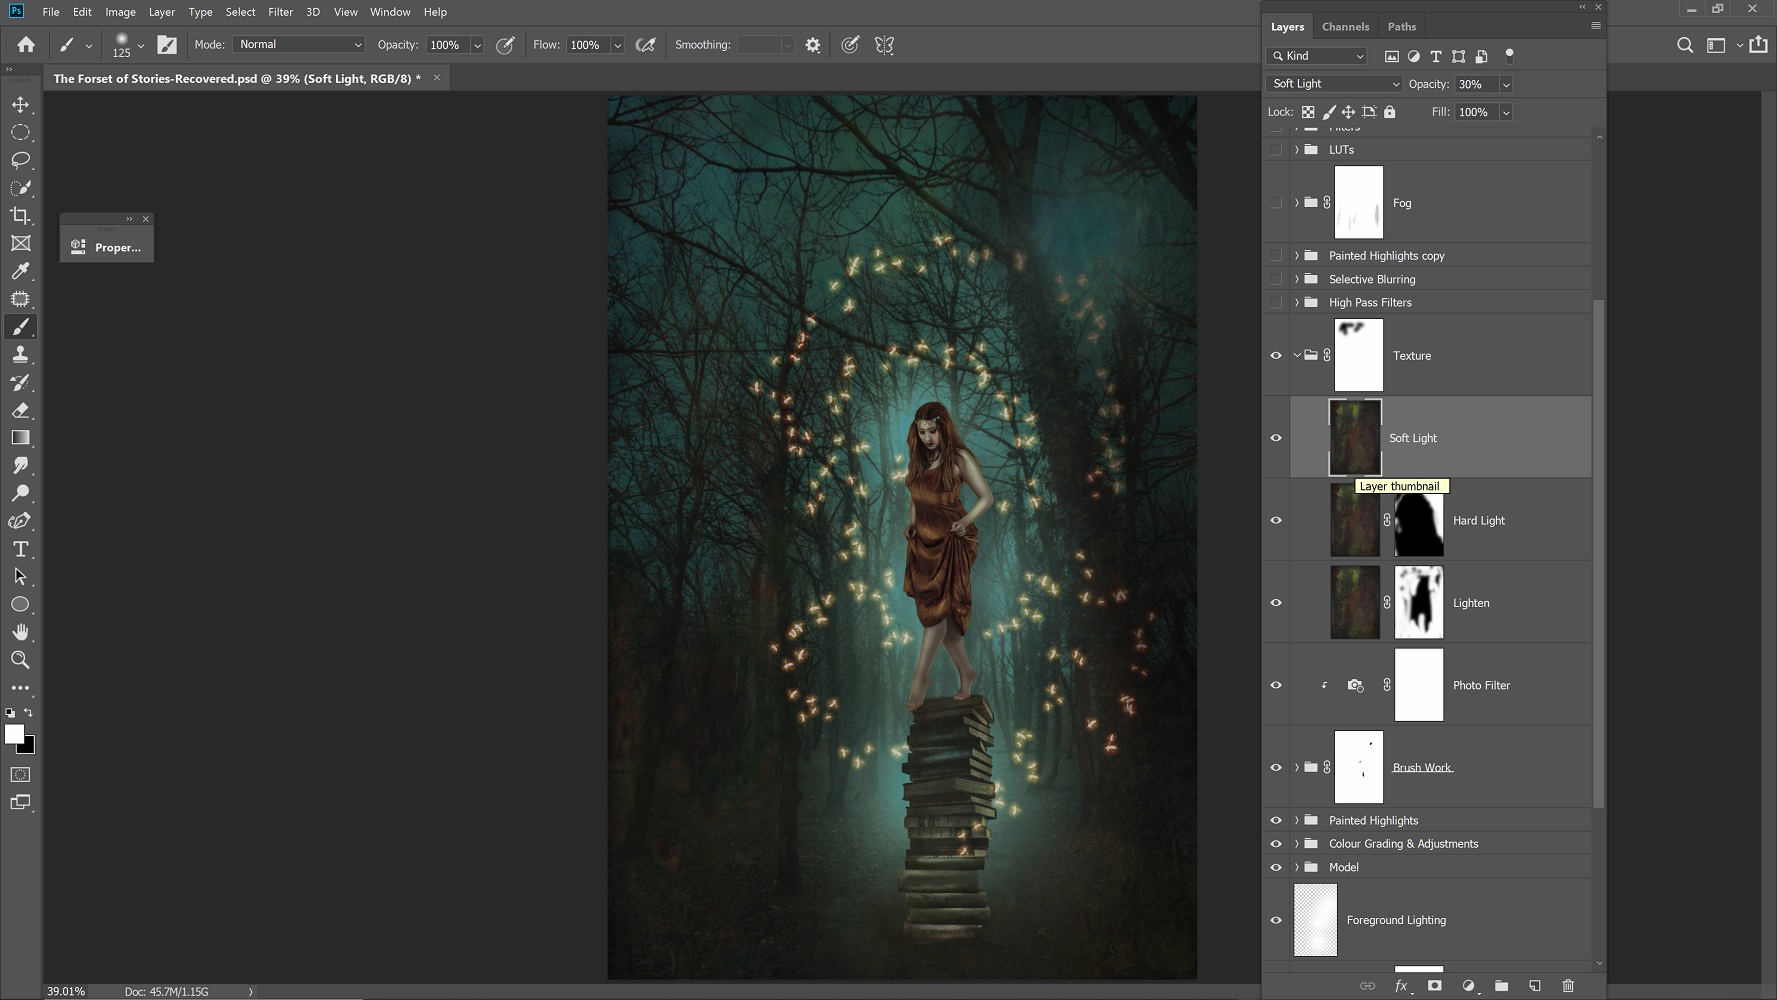1777x1000 pixels.
Task: Create a new layer with bottom icon
Action: [1534, 986]
